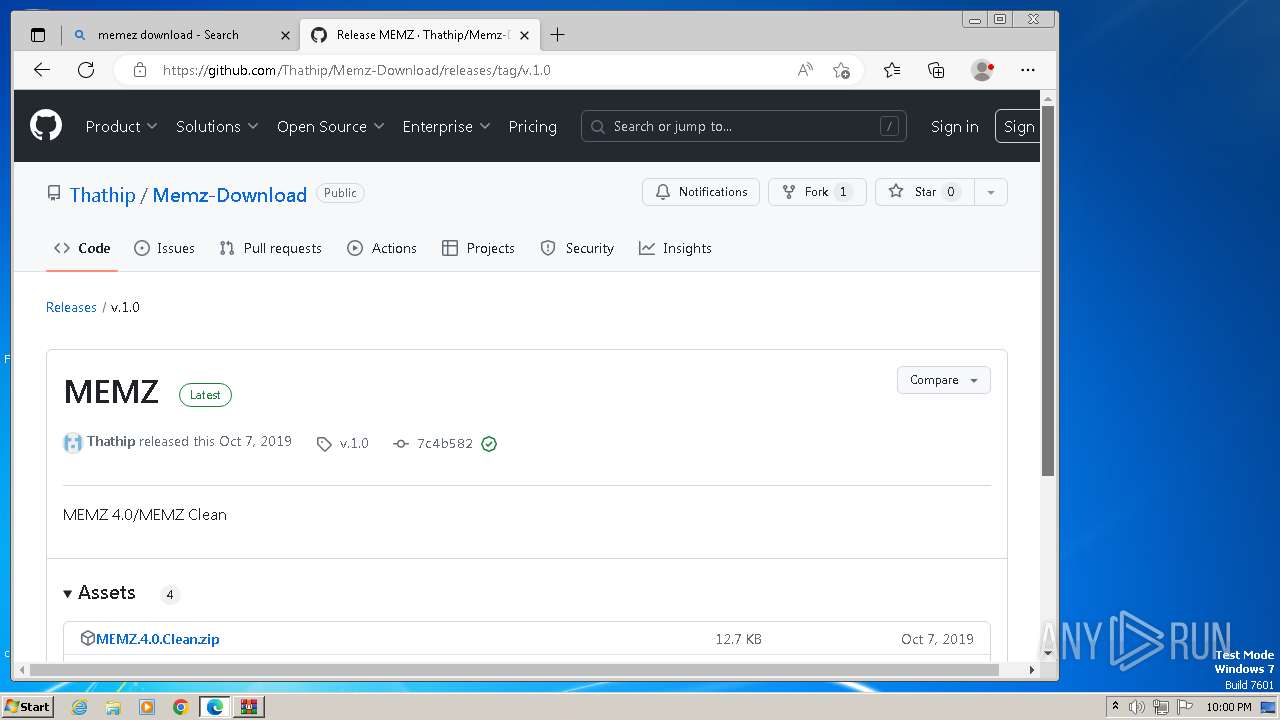Open commit 7c4b582

434,443
